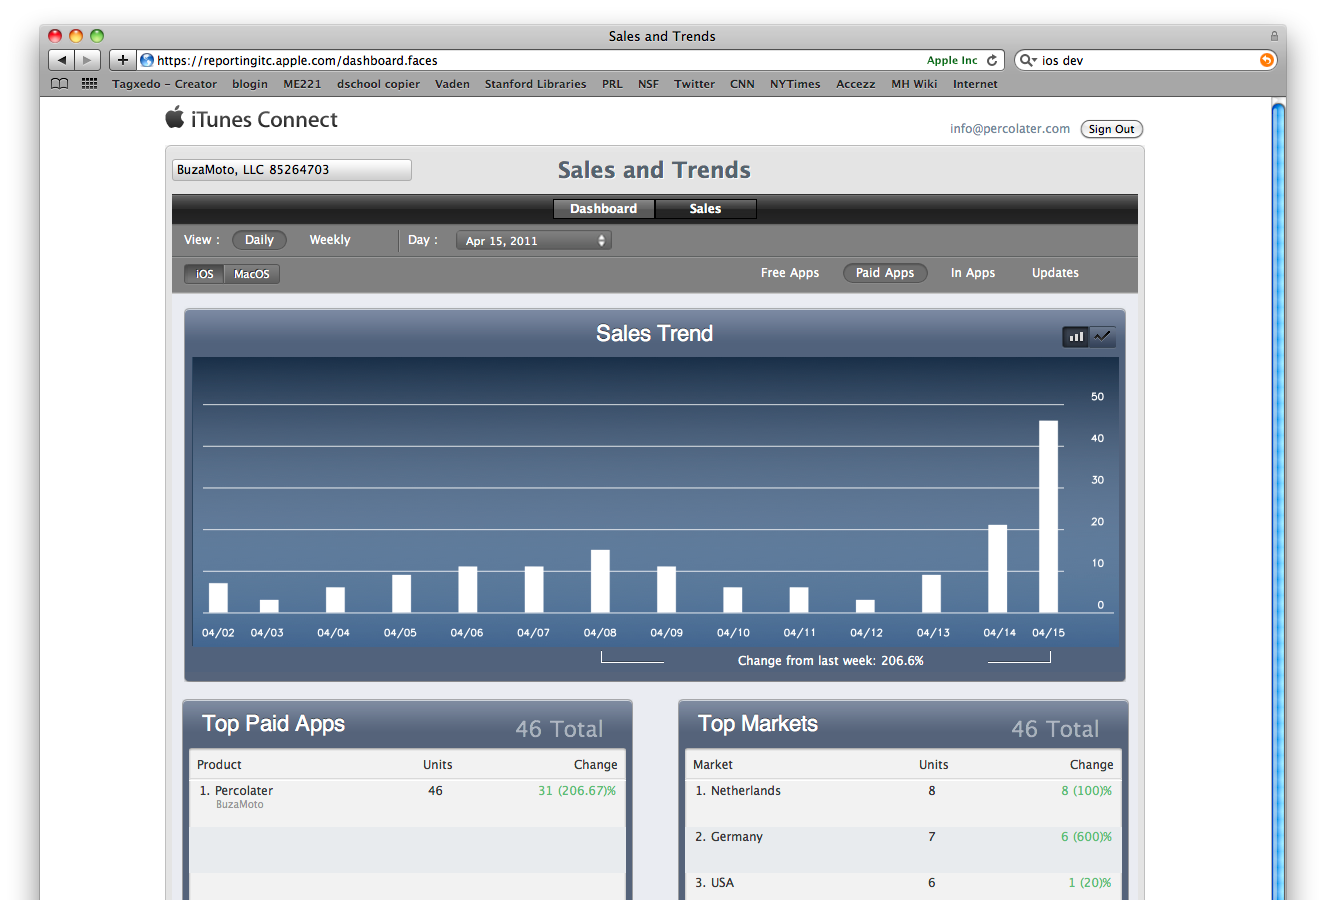Screen dimensions: 1326x900
Task: Show Paid Apps data
Action: (x=885, y=273)
